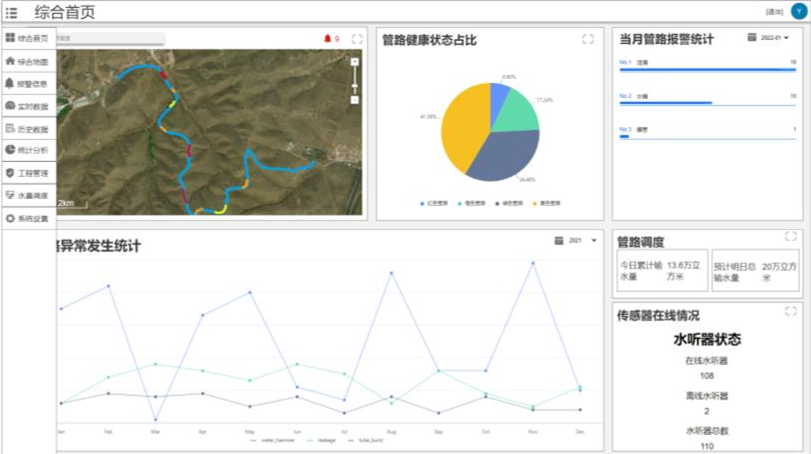Click the 退出 logout link

point(774,12)
